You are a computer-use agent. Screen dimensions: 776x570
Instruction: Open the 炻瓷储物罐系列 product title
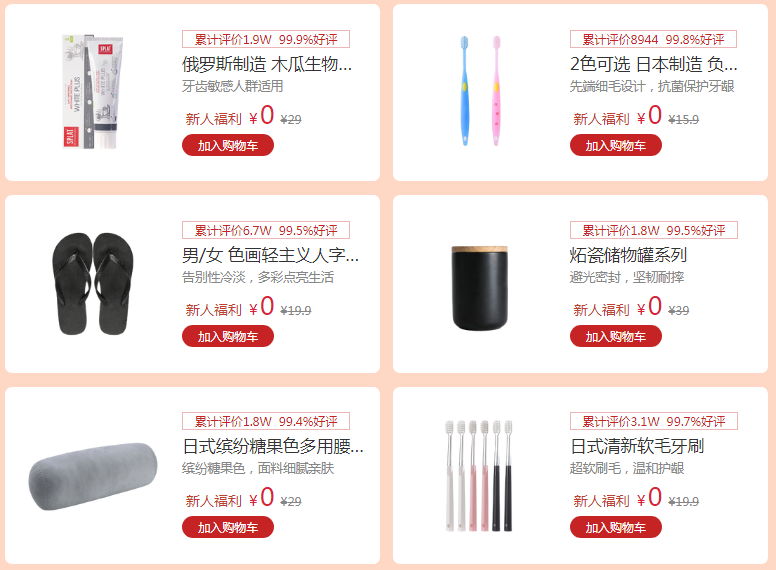click(x=628, y=255)
